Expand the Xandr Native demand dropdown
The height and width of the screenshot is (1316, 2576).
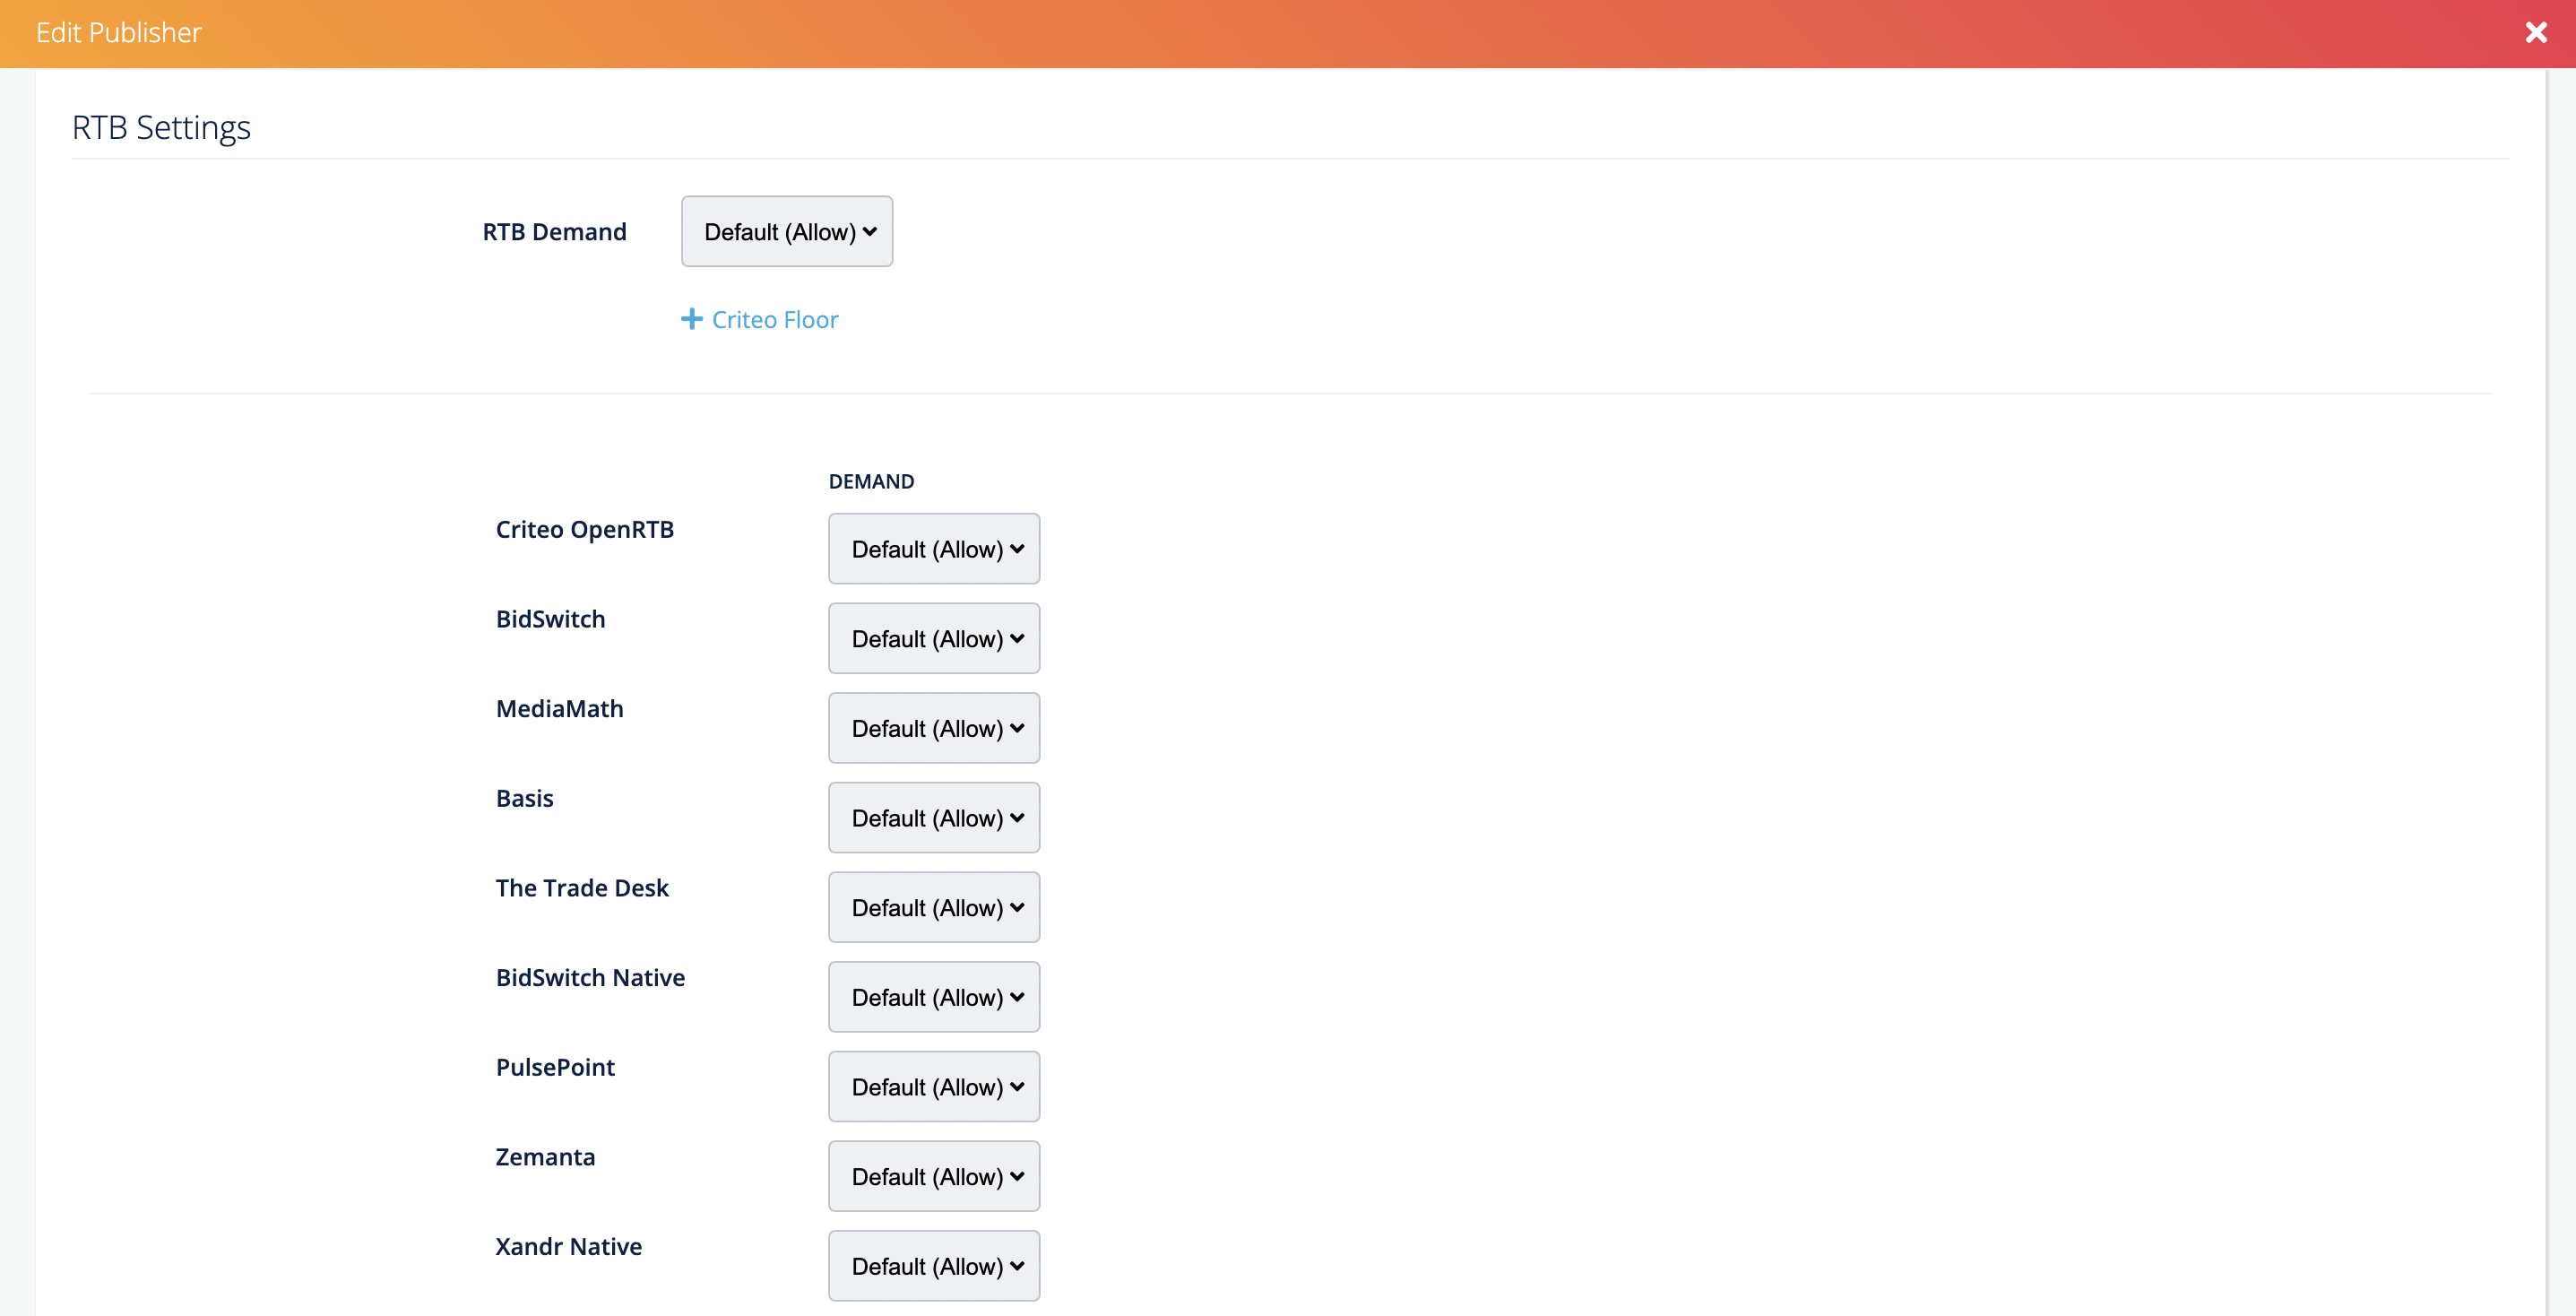(934, 1266)
